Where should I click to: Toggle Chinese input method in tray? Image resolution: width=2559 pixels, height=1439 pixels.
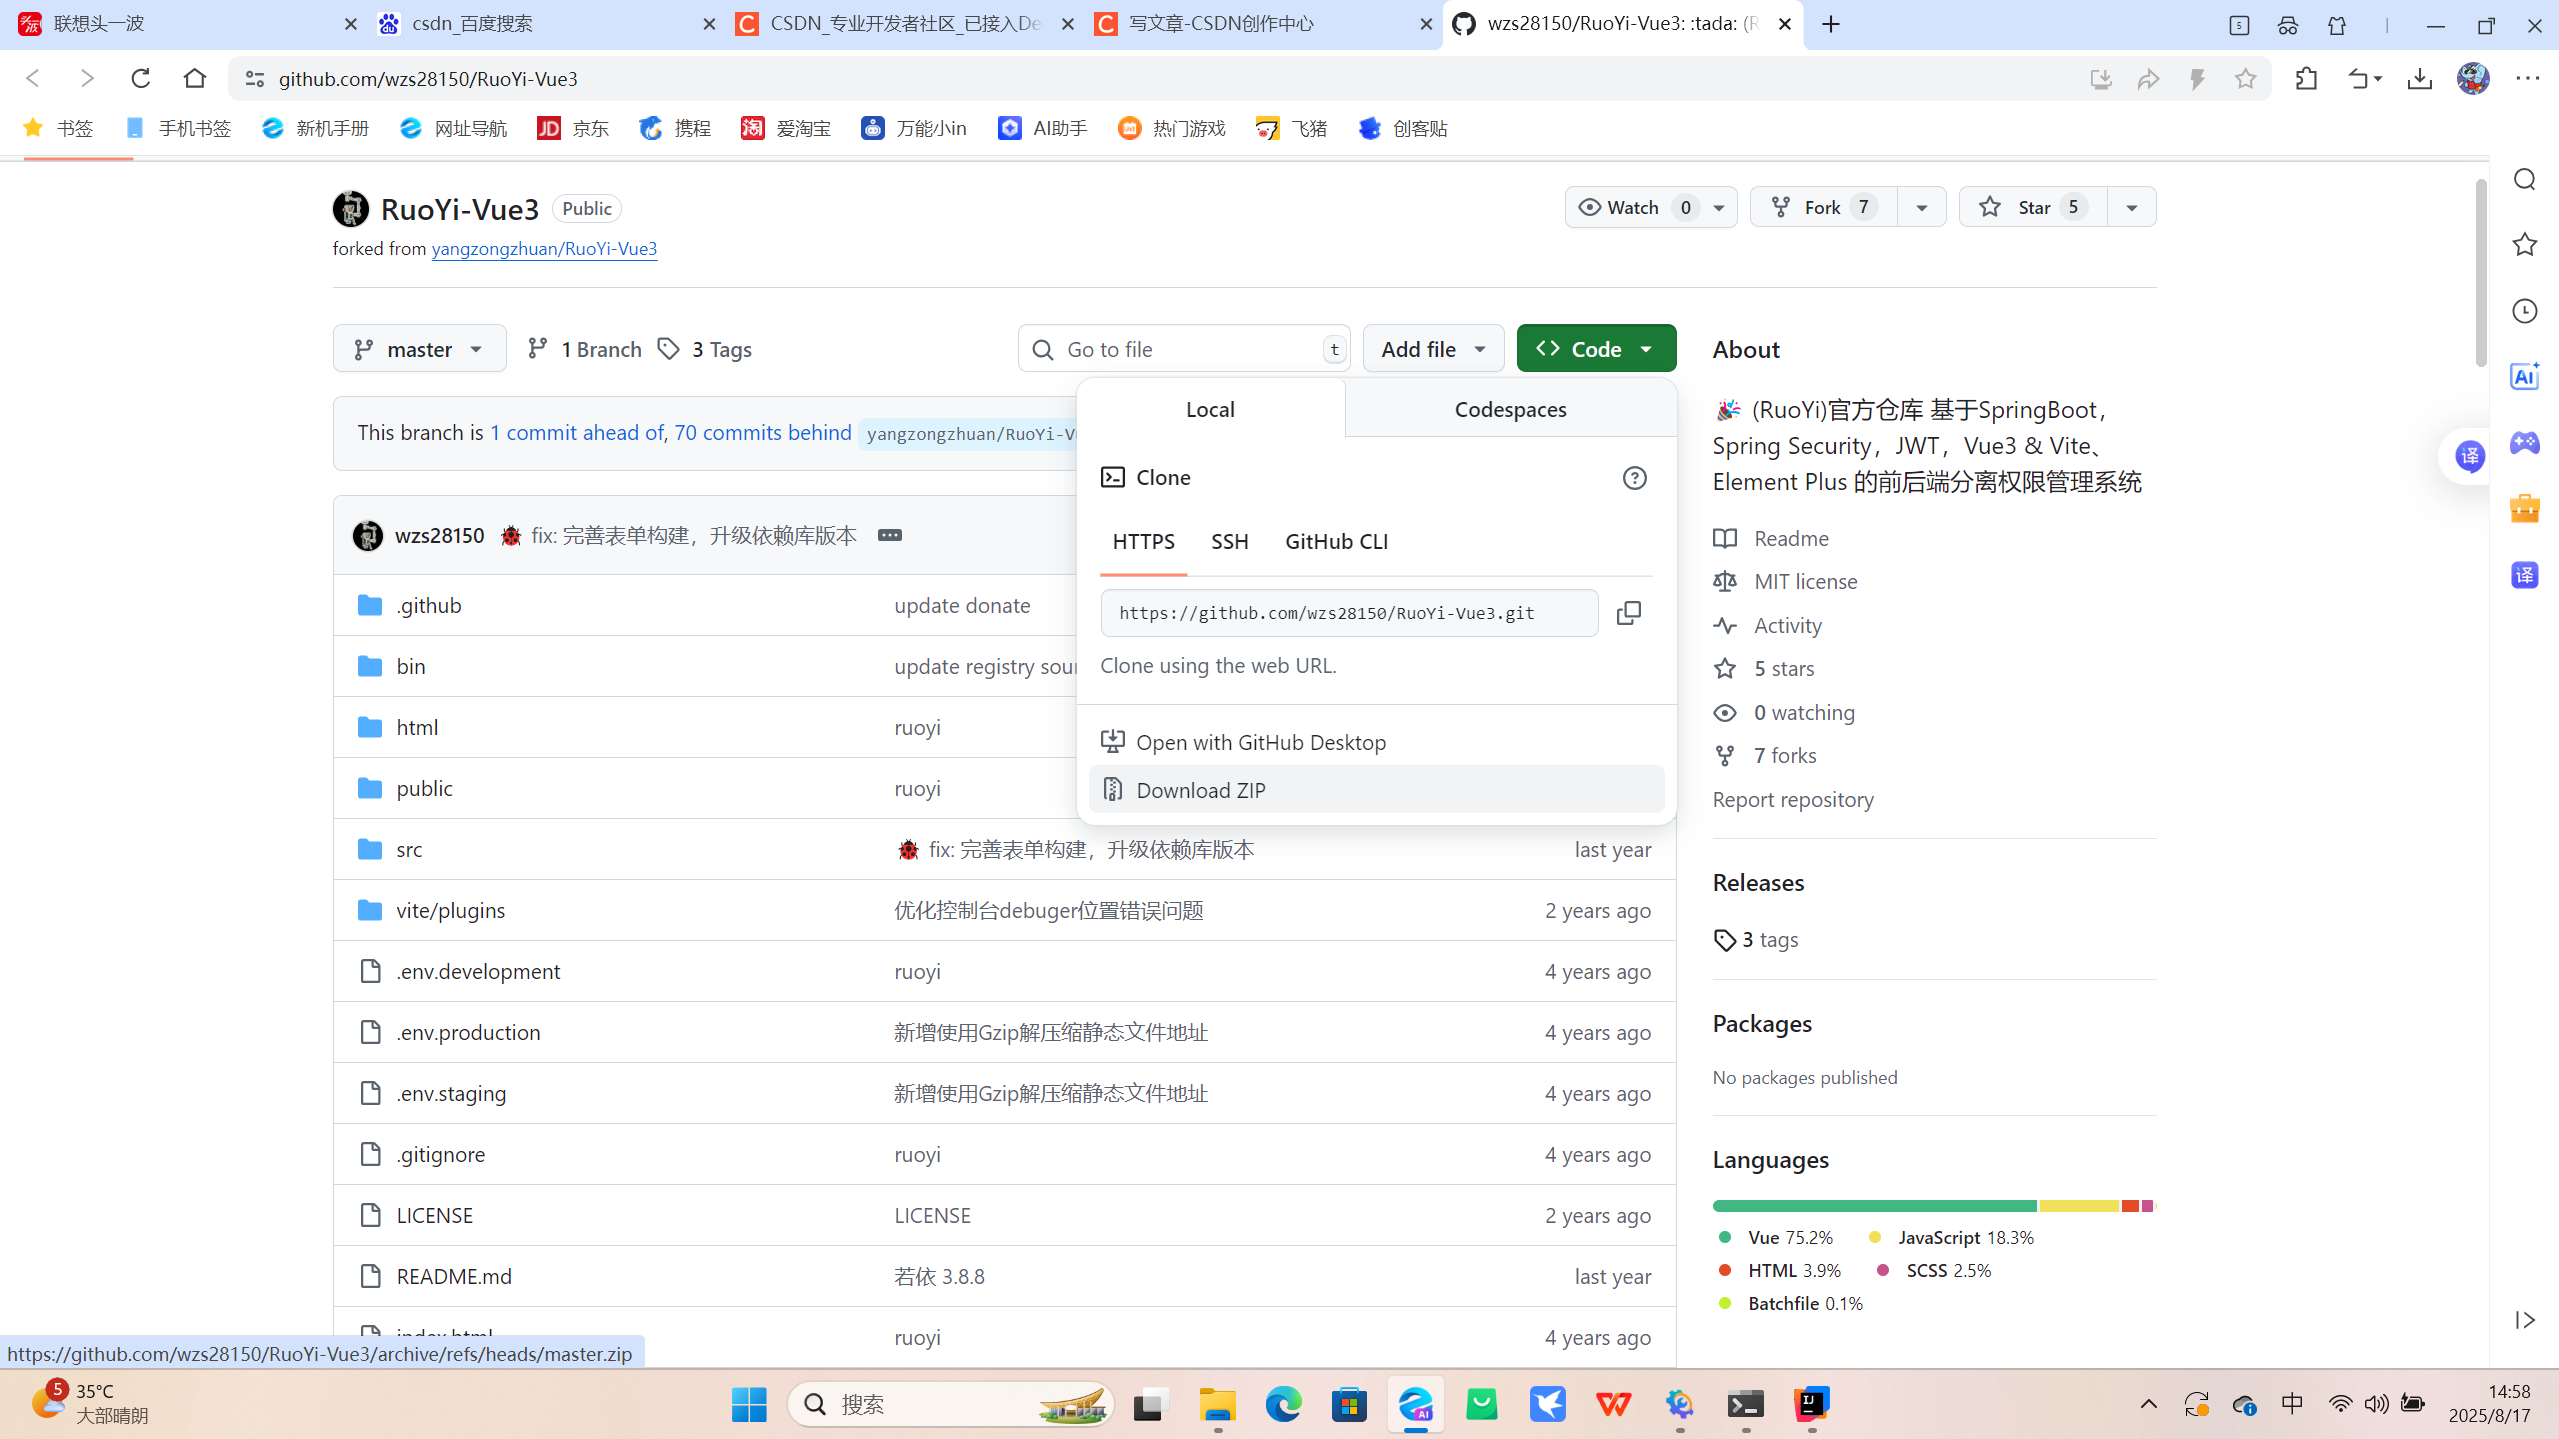click(x=2292, y=1404)
